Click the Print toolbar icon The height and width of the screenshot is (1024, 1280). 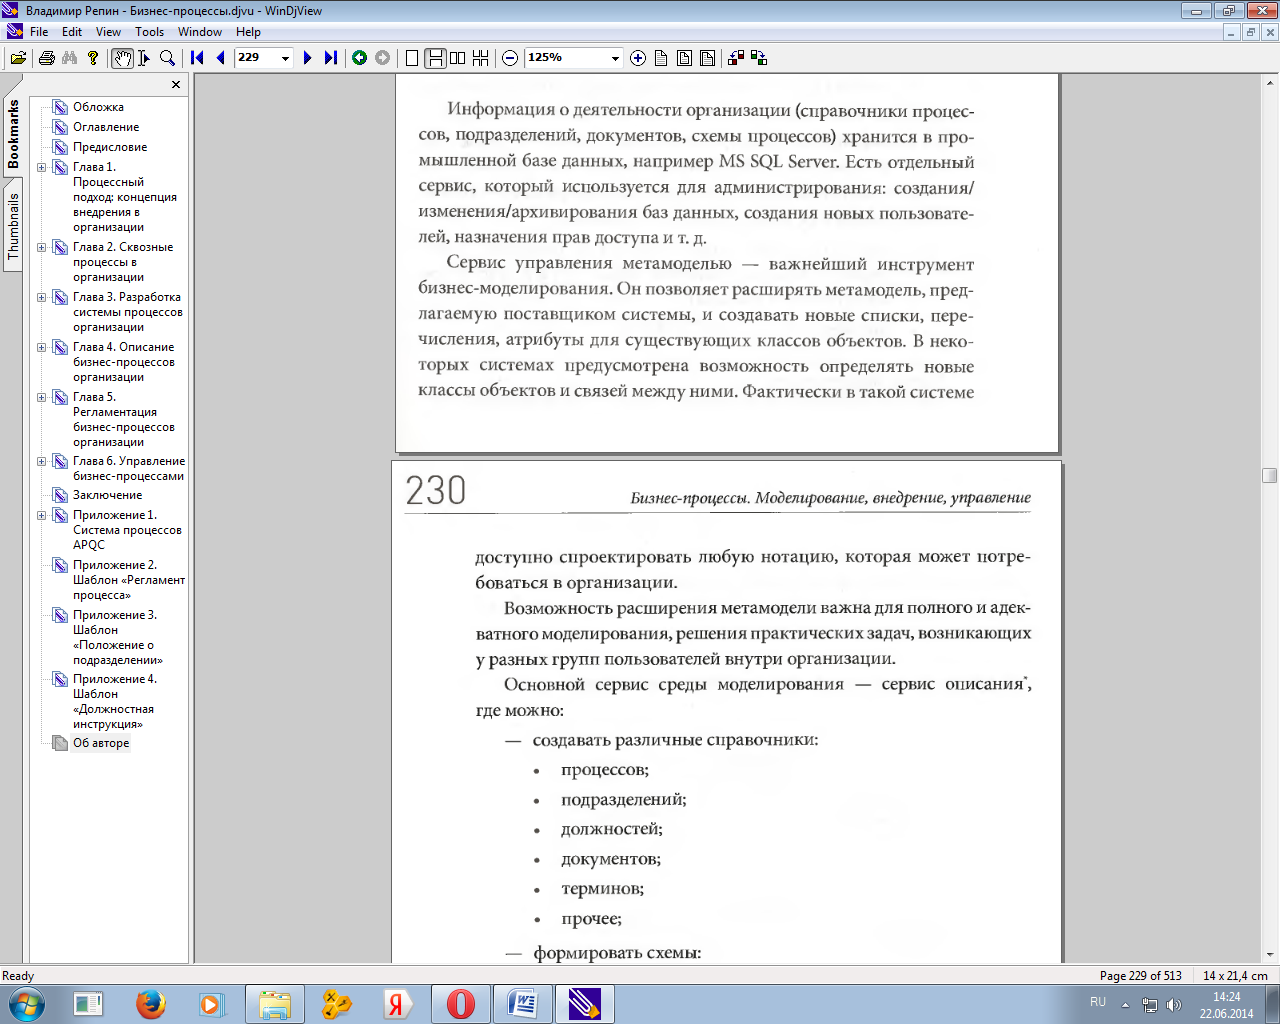46,58
